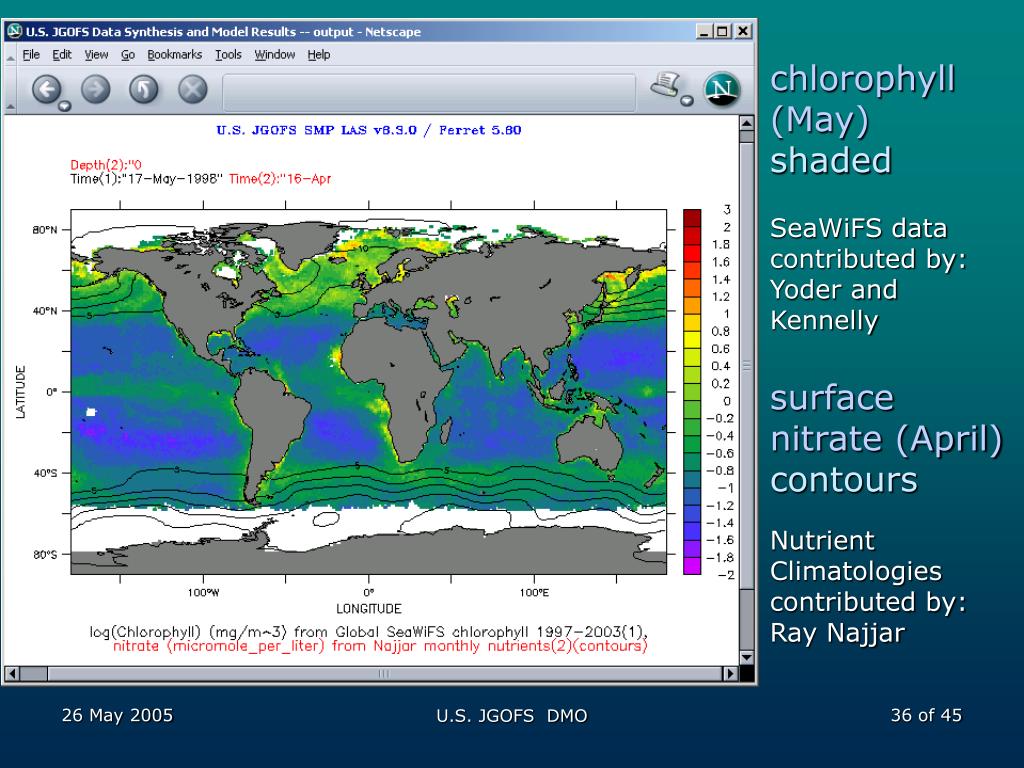Click the slide heading 'chlorophyll (May) shaded'

[863, 120]
